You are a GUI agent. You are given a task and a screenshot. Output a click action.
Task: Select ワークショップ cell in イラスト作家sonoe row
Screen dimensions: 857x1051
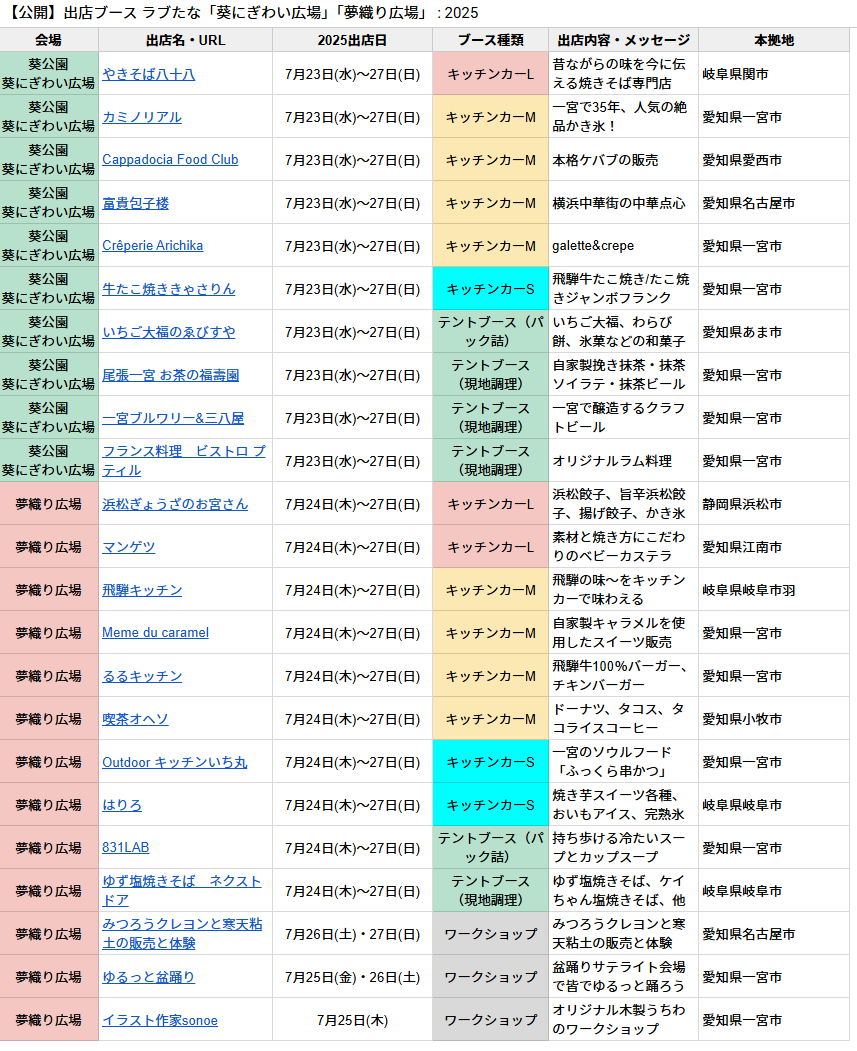pos(490,1020)
